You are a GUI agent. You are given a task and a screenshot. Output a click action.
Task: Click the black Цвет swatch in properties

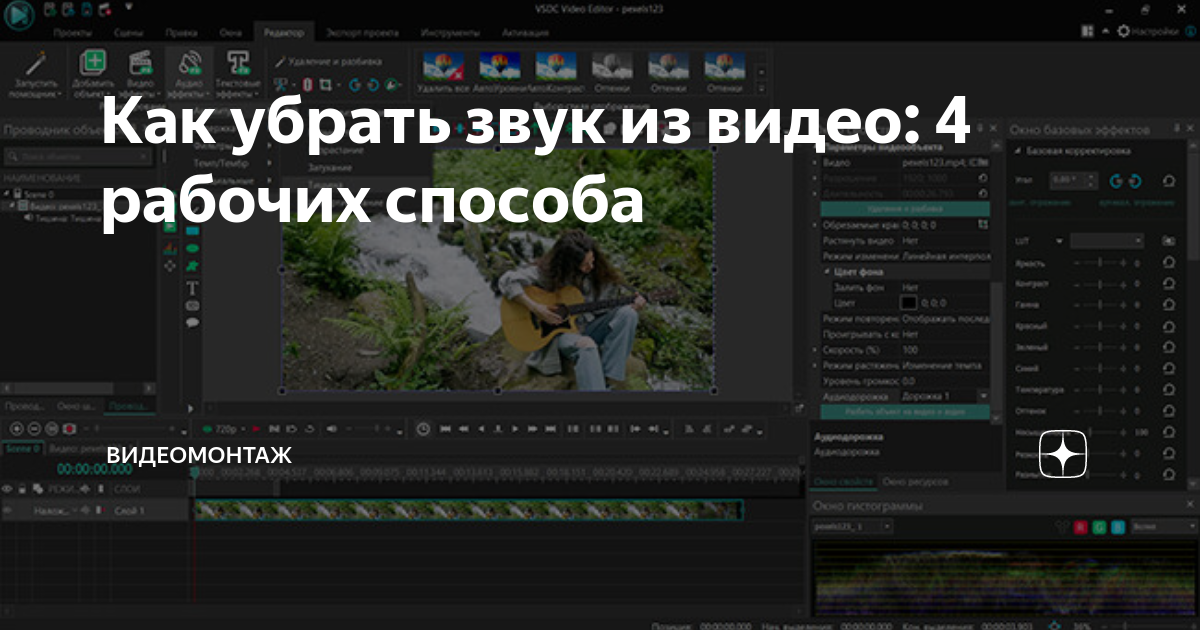coord(909,302)
